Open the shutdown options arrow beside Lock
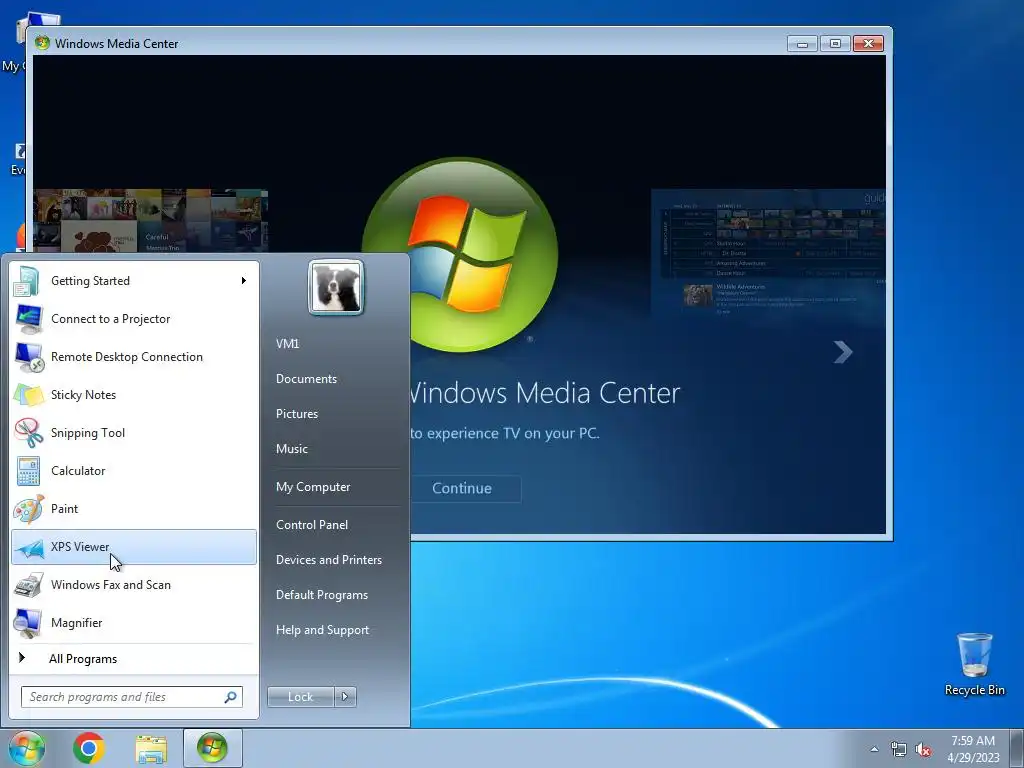The image size is (1024, 768). pos(345,697)
